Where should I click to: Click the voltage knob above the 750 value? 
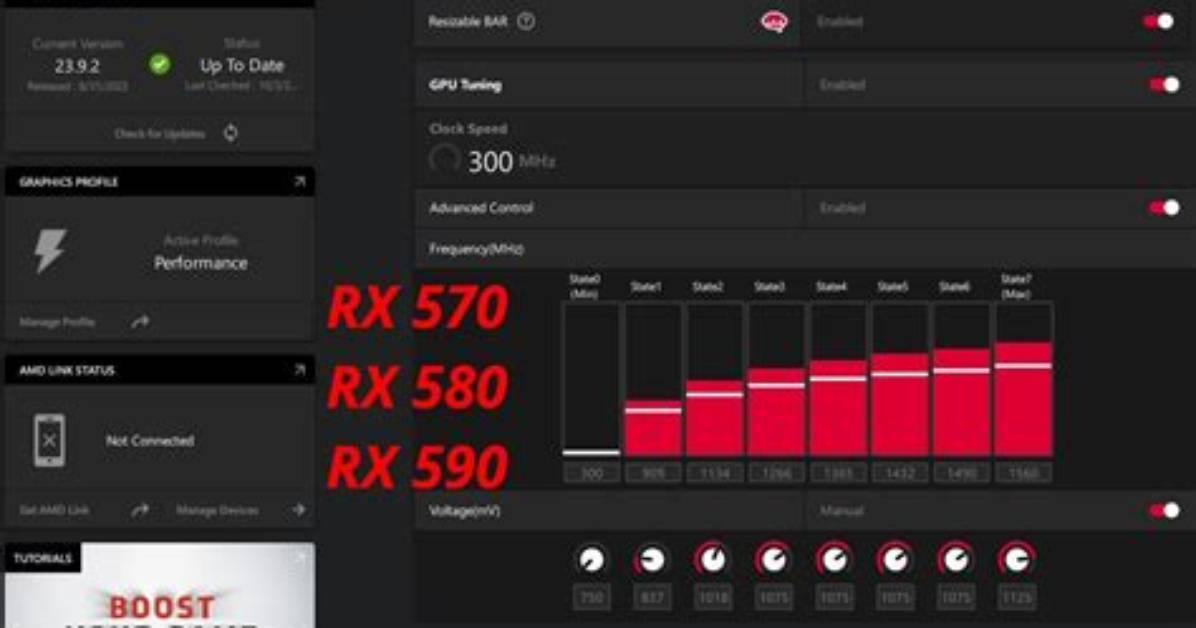point(591,560)
